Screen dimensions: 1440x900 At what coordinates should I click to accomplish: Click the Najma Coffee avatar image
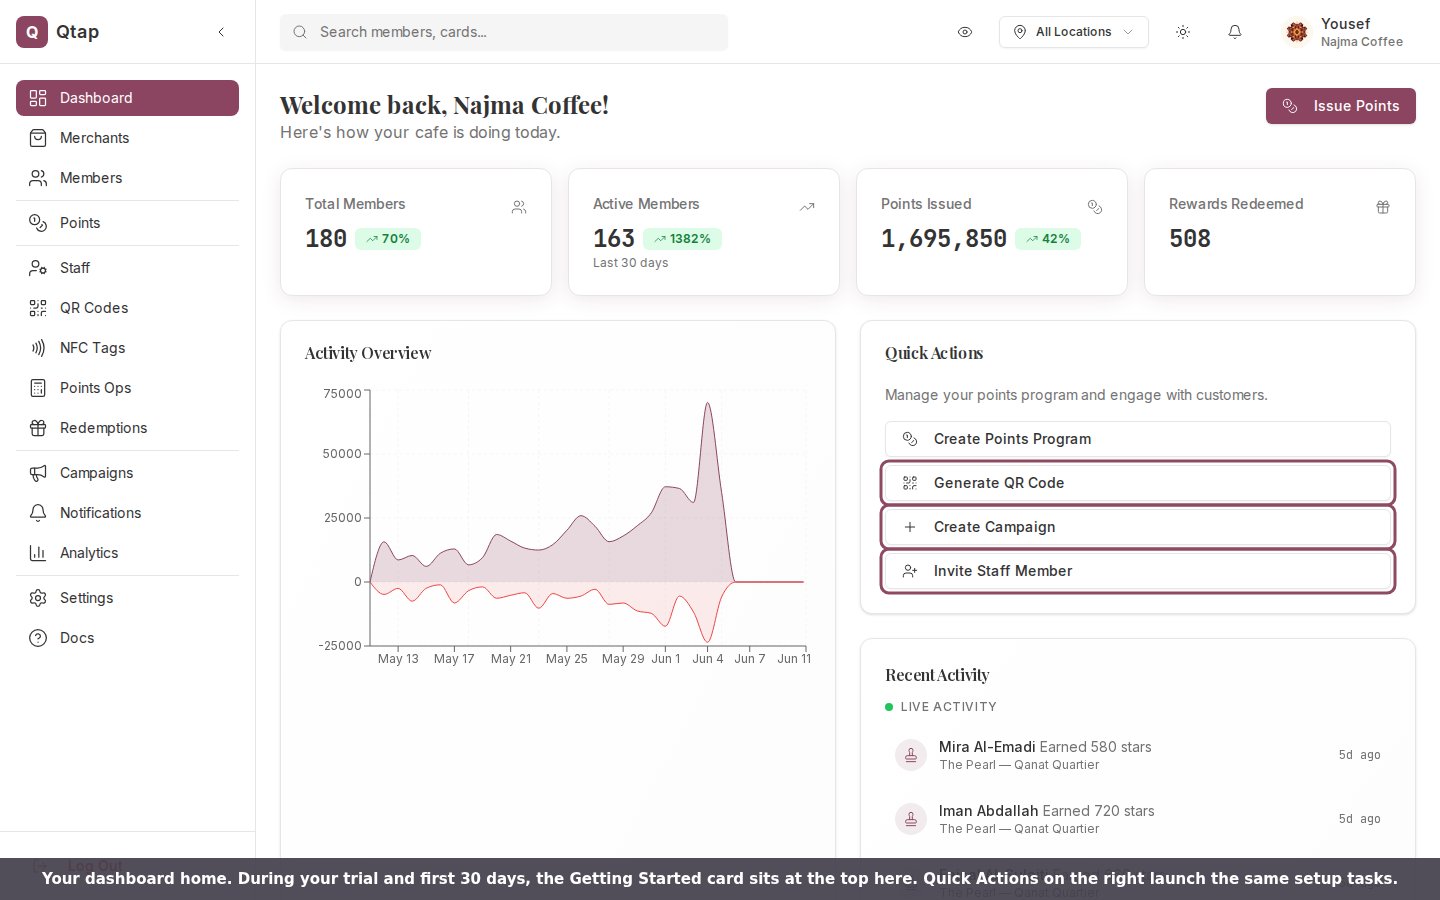pos(1297,32)
